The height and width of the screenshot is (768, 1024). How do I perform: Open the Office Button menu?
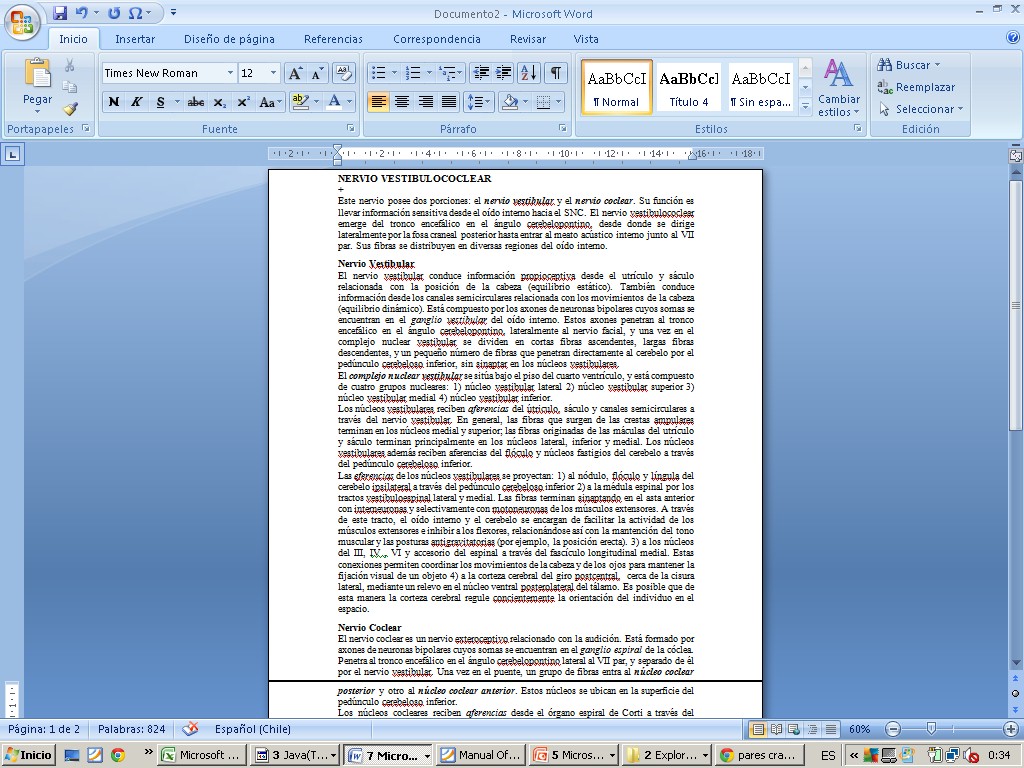[x=22, y=21]
